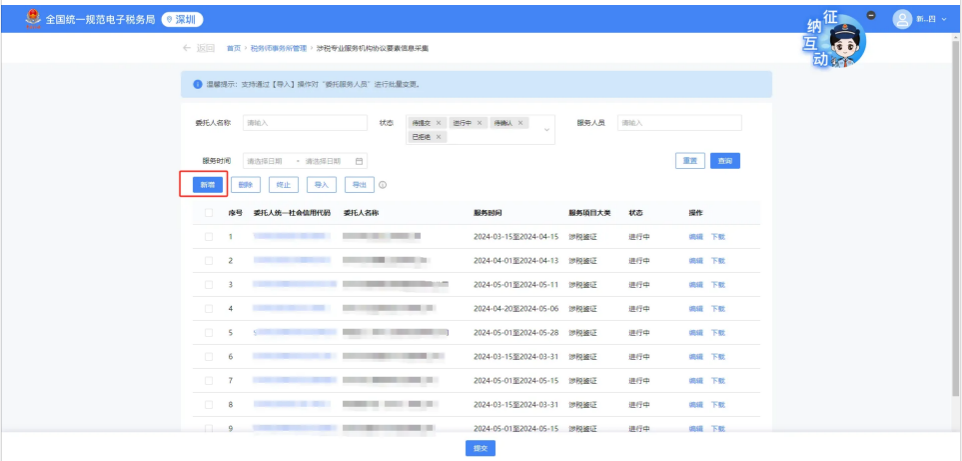Screen dimensions: 962x461
Task: Click date 2024-05-01至2024-05-11 in row 3
Action: (516, 285)
